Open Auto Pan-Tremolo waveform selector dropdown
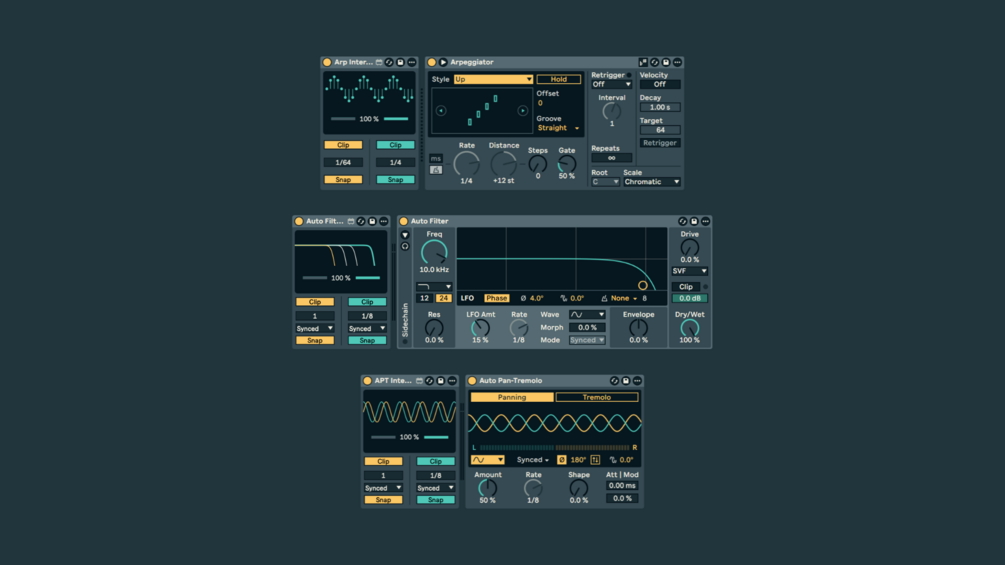 [487, 460]
